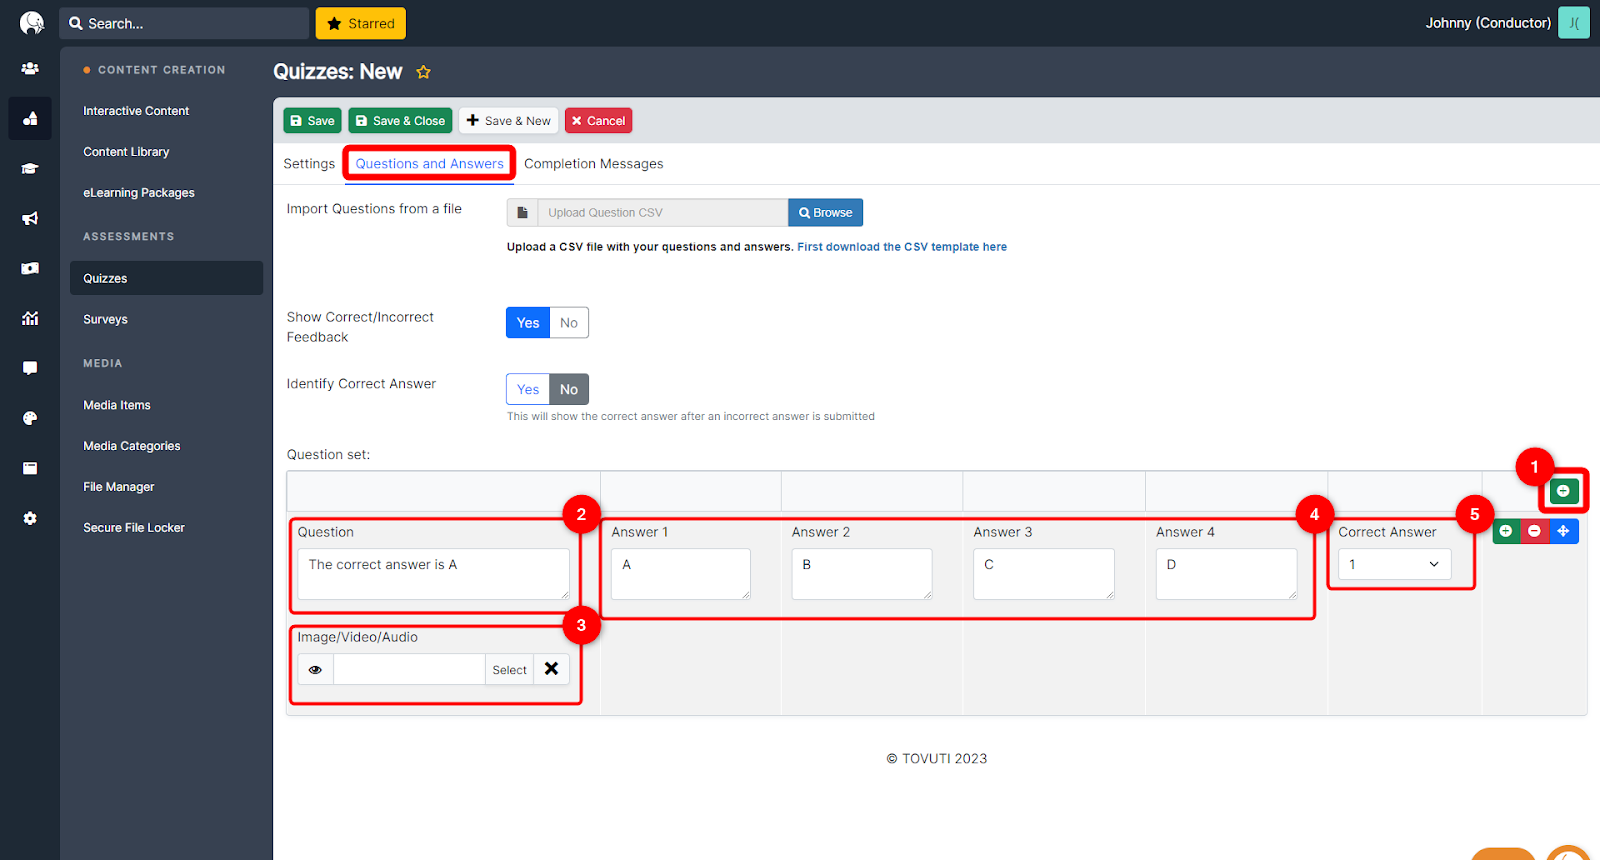Clear selected media with the X icon
This screenshot has height=860, width=1600.
[551, 669]
